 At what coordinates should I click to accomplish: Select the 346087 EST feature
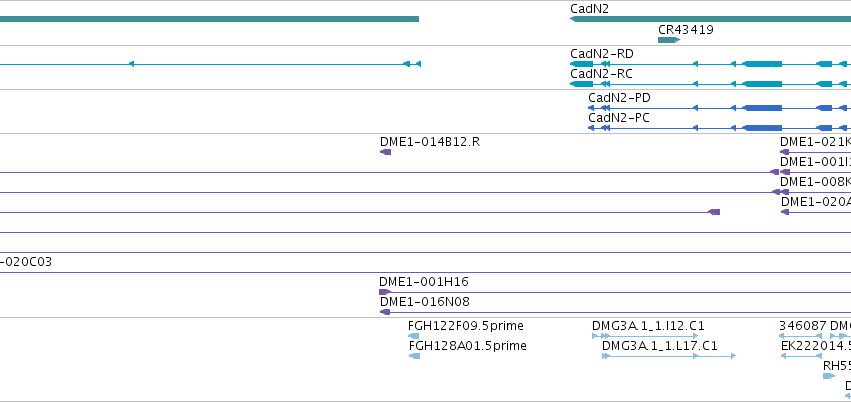click(801, 336)
